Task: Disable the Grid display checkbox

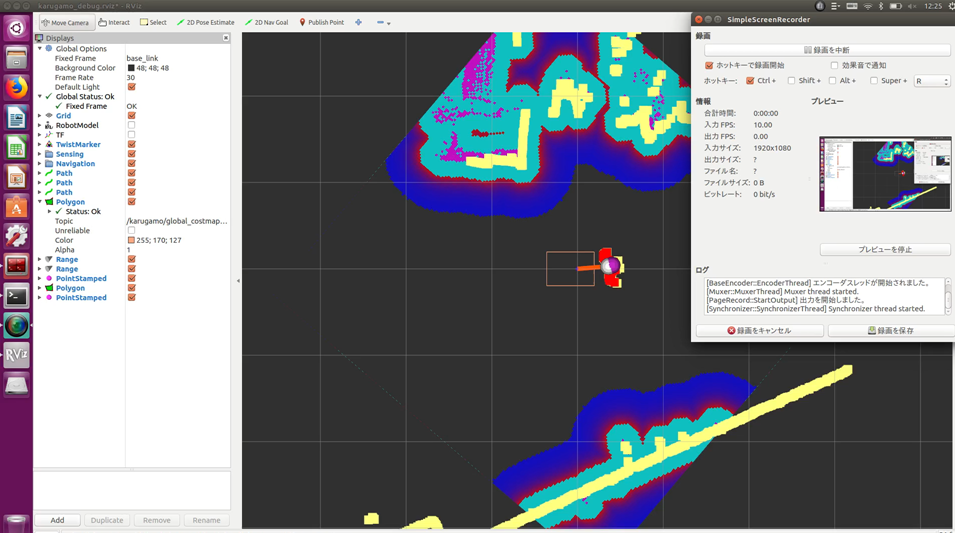Action: [131, 116]
